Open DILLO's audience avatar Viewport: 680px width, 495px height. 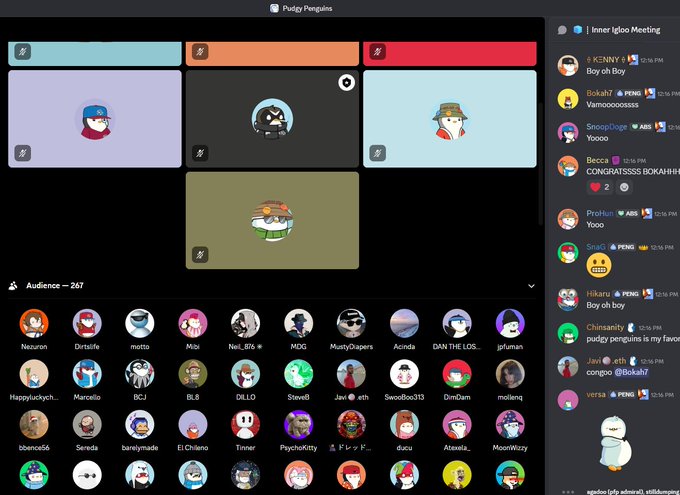[245, 374]
